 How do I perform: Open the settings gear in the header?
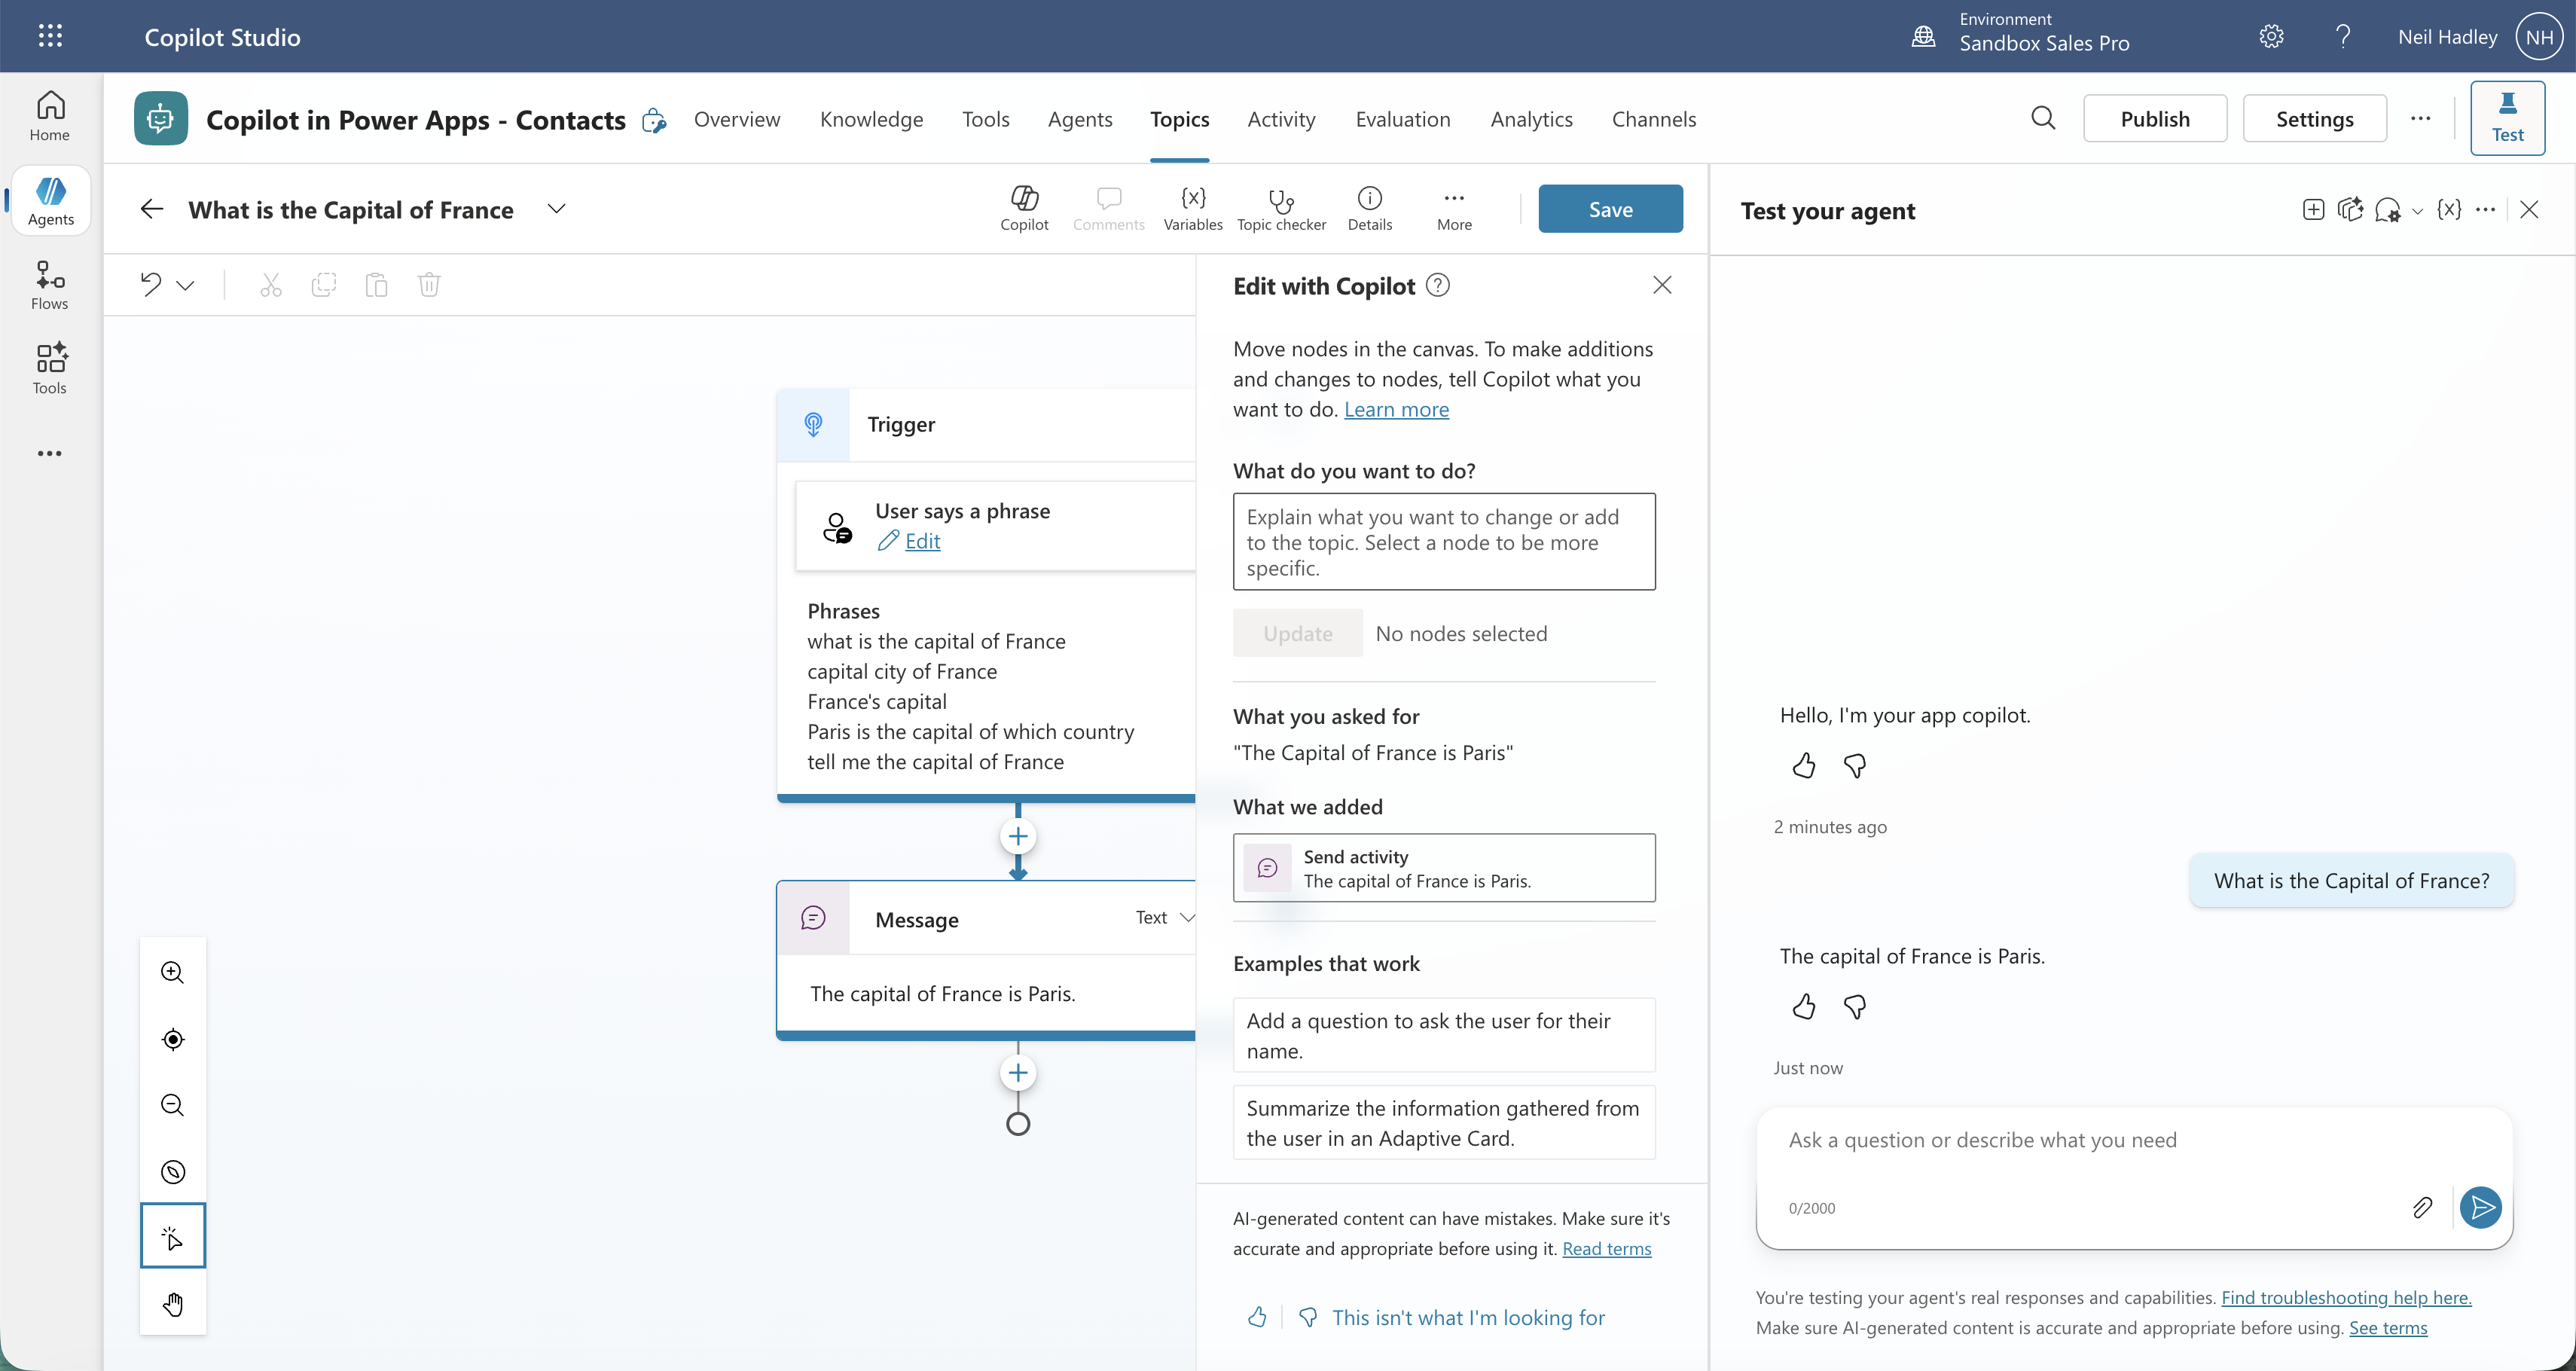click(x=2271, y=37)
